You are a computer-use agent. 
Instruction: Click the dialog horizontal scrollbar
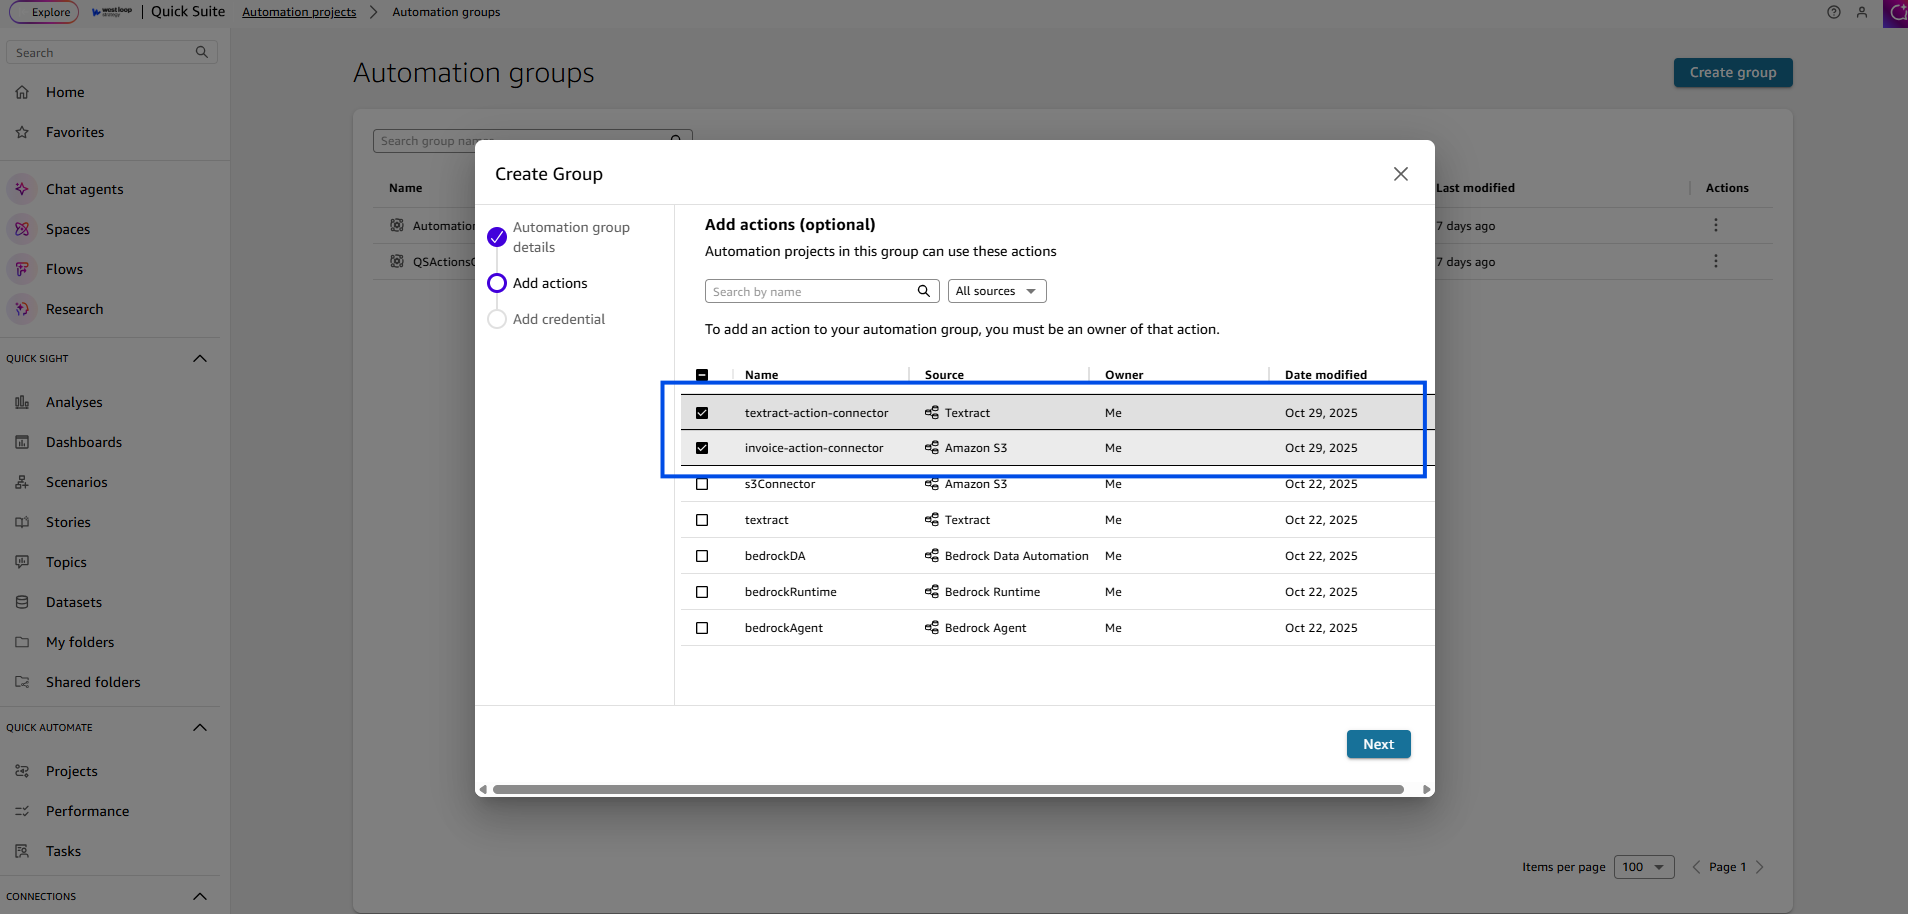948,789
